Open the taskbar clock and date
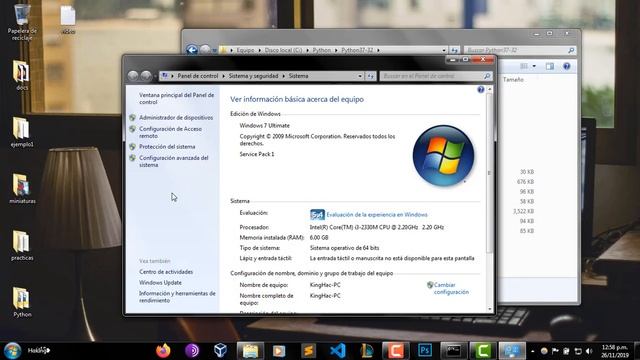Viewport: 640px width, 360px height. (x=615, y=351)
